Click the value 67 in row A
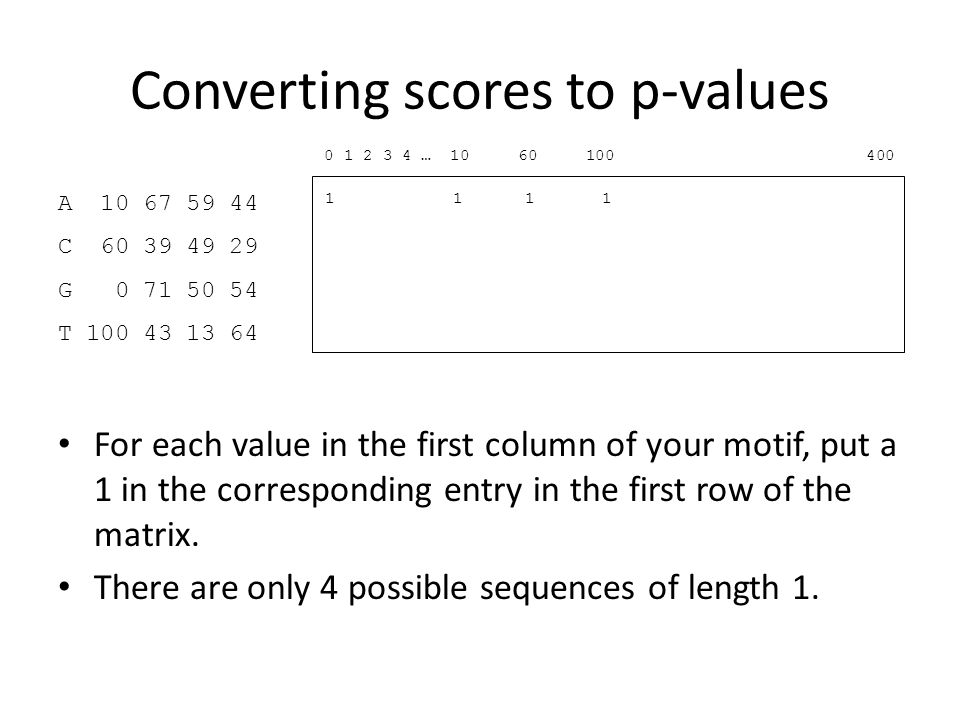 [158, 203]
